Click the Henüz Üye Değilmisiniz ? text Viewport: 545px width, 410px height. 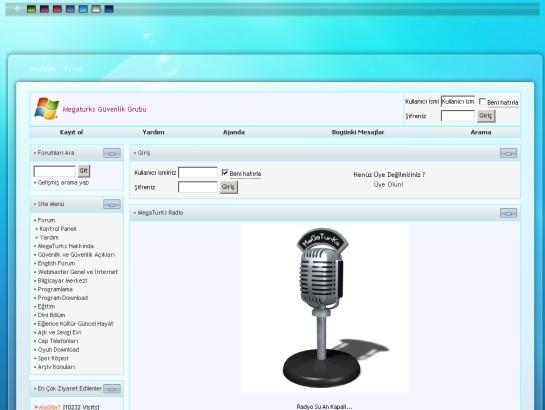(389, 175)
